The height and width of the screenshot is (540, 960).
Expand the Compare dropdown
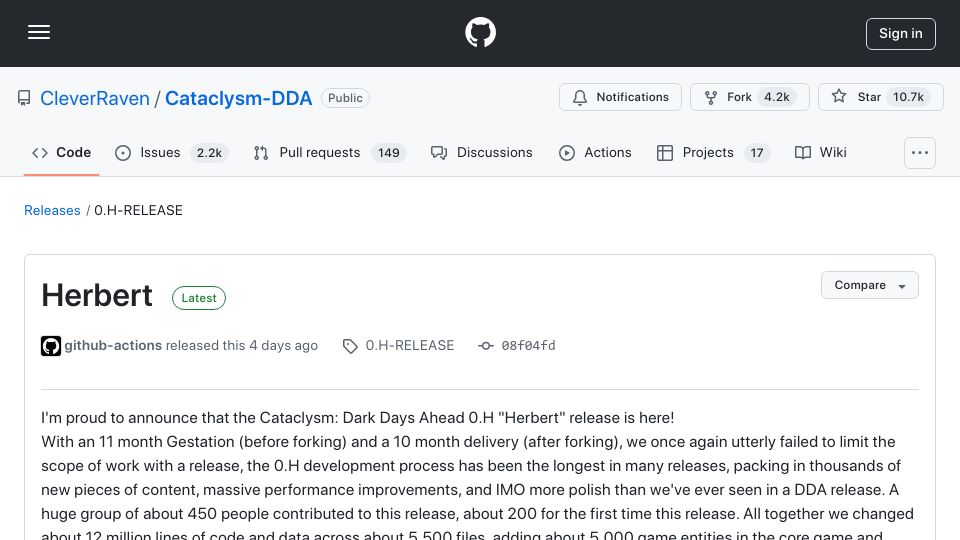pyautogui.click(x=869, y=285)
